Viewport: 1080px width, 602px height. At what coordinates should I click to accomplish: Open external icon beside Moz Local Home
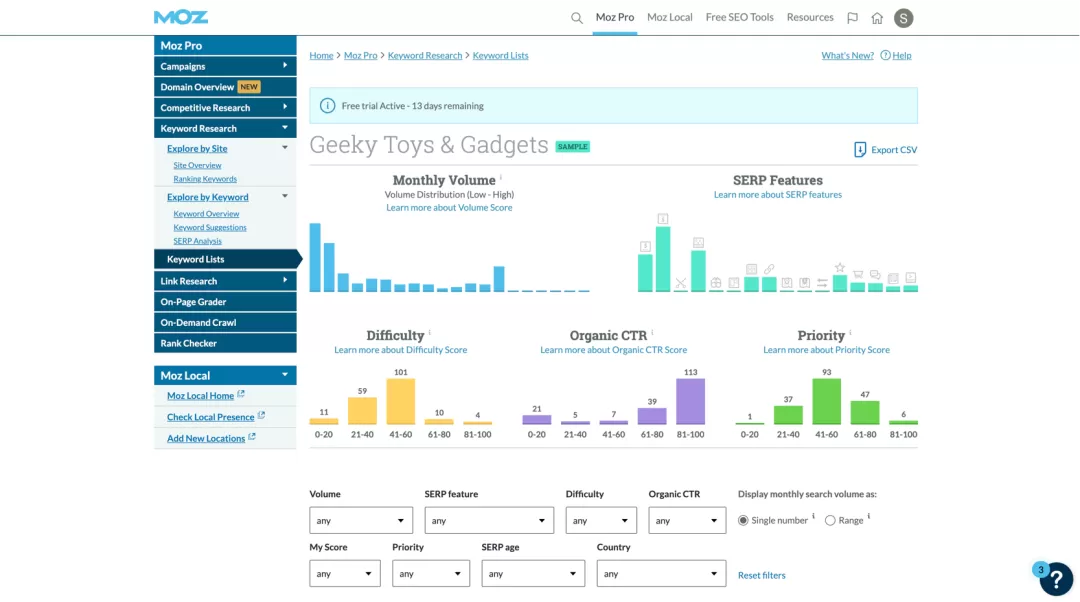[241, 394]
